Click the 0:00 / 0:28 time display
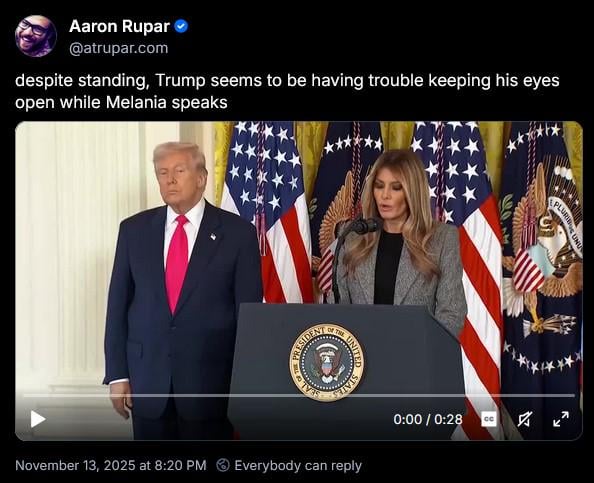The height and width of the screenshot is (483, 594). 428,419
